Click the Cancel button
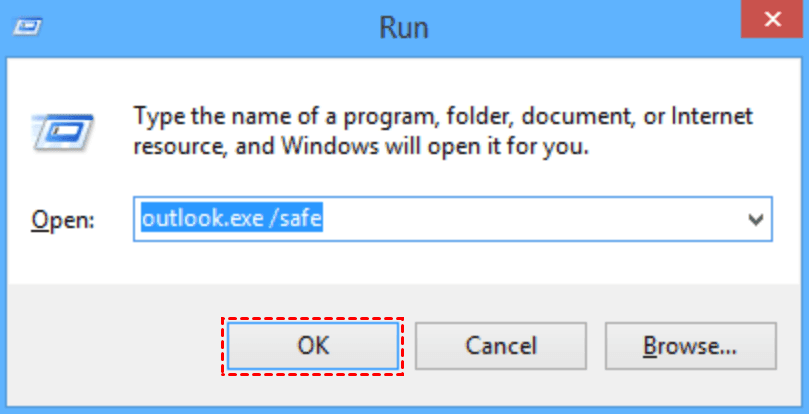 [501, 346]
